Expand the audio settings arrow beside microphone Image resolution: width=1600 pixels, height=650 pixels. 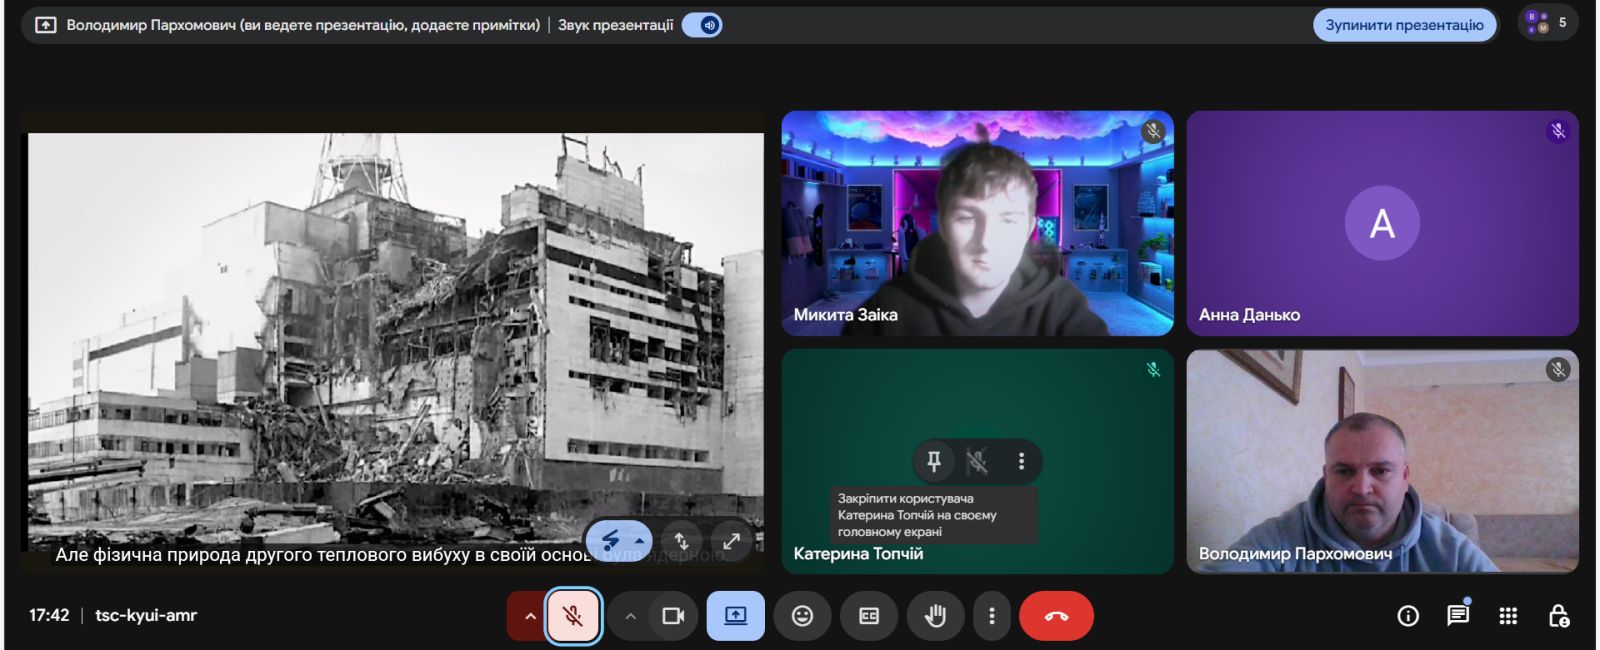click(x=530, y=616)
